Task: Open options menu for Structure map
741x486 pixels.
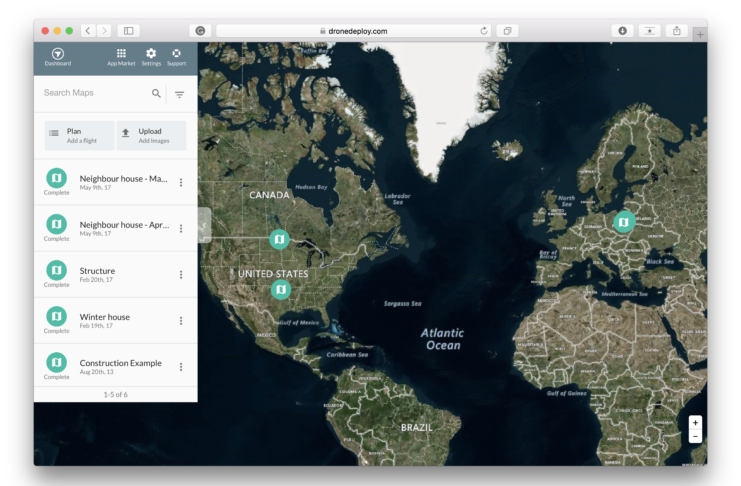Action: (181, 275)
